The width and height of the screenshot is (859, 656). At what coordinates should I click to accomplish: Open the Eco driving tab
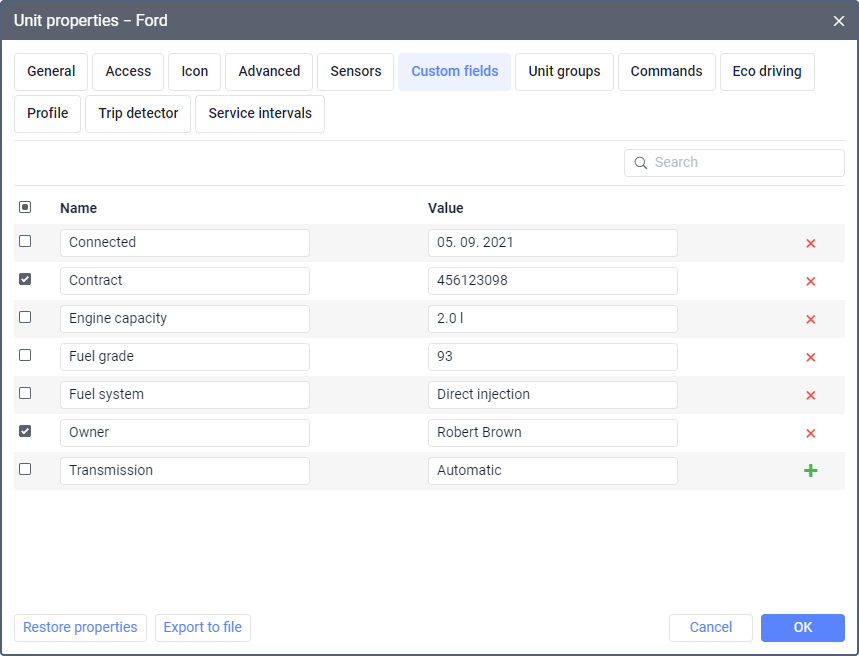point(766,72)
